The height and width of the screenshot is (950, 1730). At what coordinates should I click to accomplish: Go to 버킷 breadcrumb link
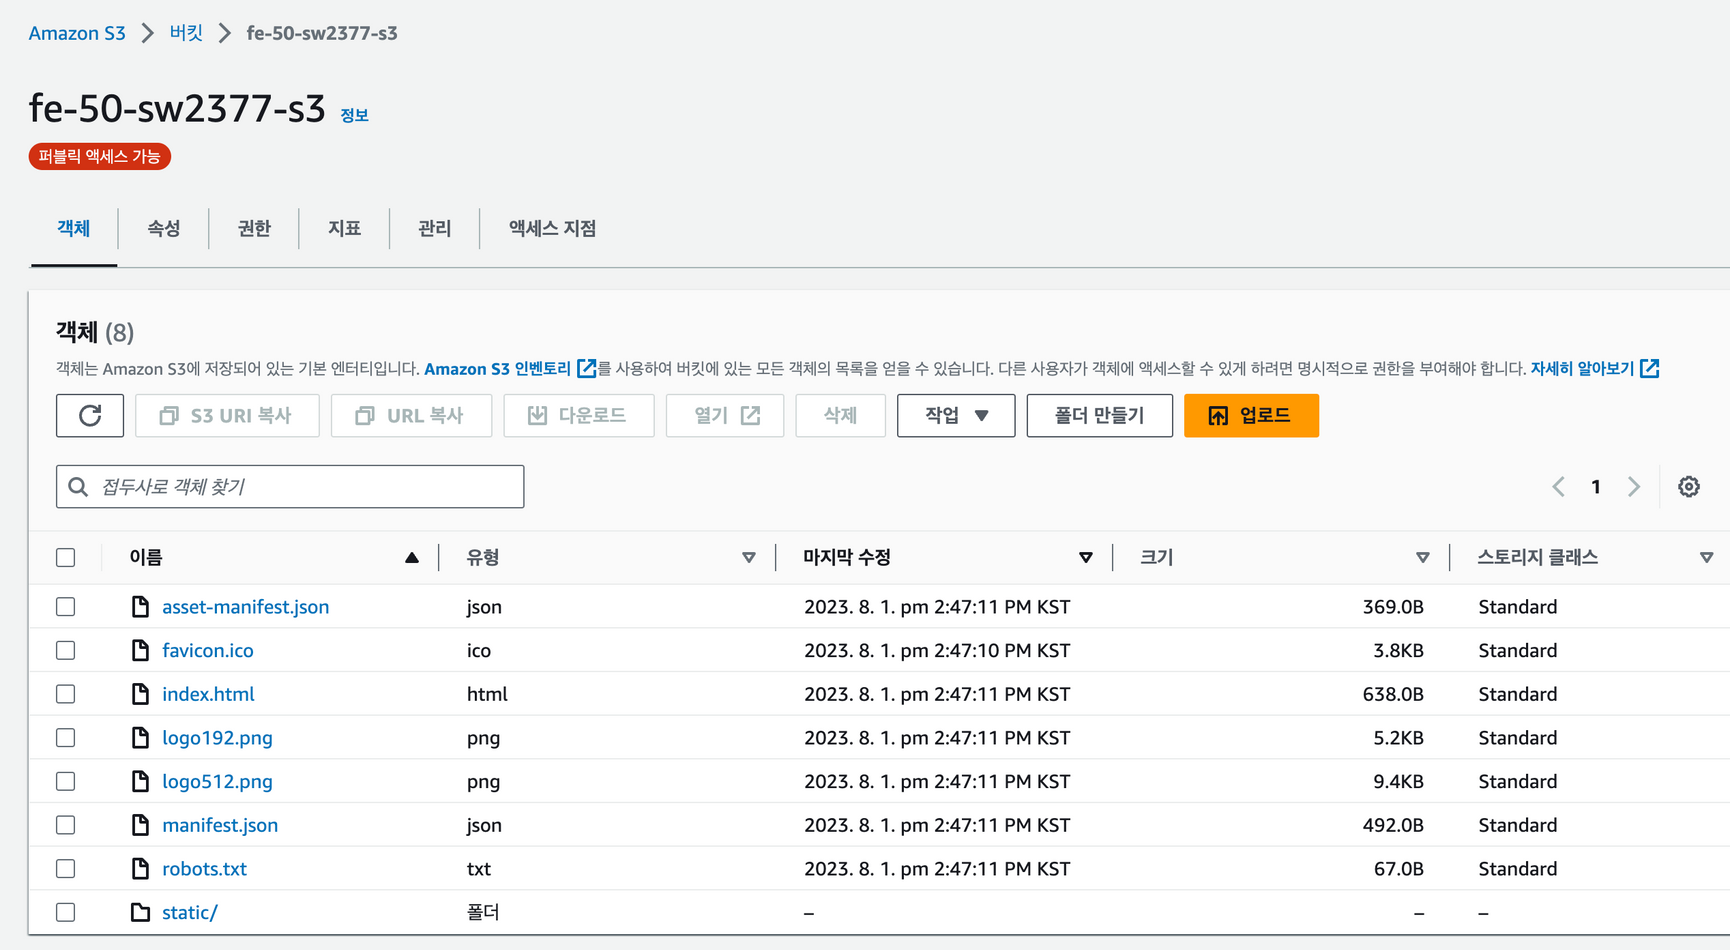coord(186,33)
